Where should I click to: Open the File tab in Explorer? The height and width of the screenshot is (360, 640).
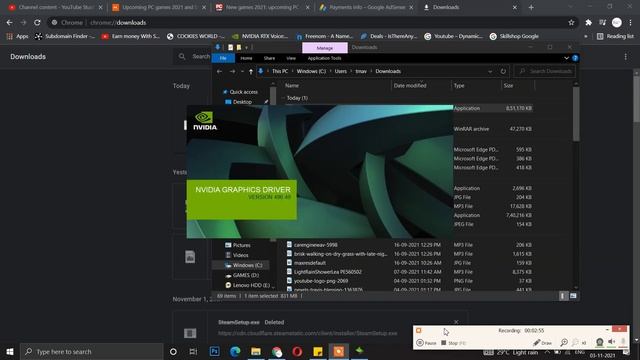click(x=223, y=58)
